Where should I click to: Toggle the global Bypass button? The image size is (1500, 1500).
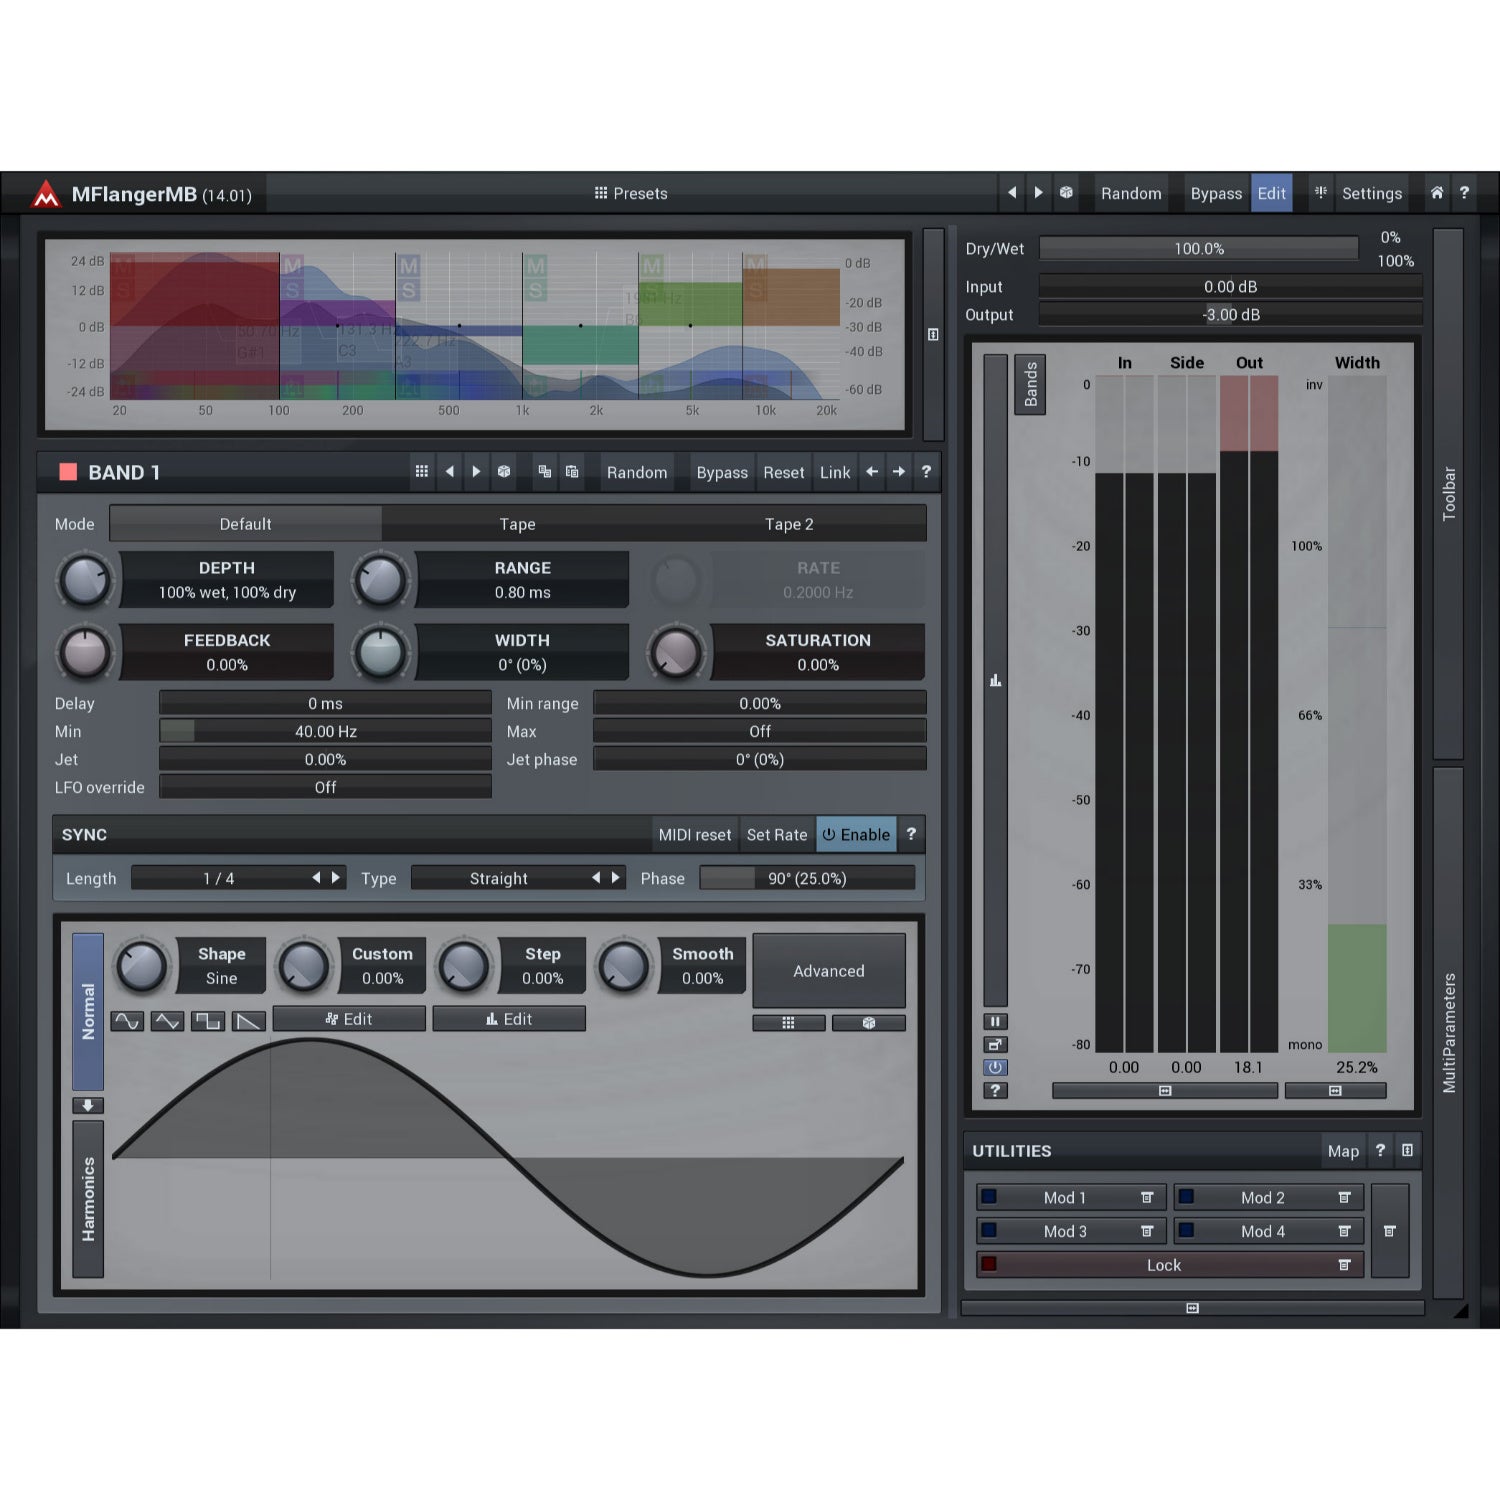1216,193
